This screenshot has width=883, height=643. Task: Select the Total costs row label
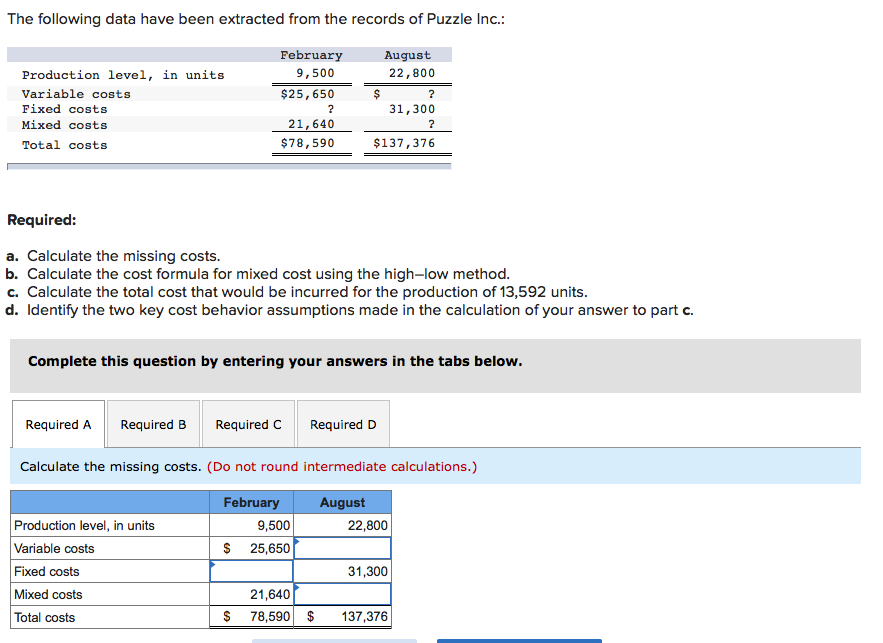[47, 617]
